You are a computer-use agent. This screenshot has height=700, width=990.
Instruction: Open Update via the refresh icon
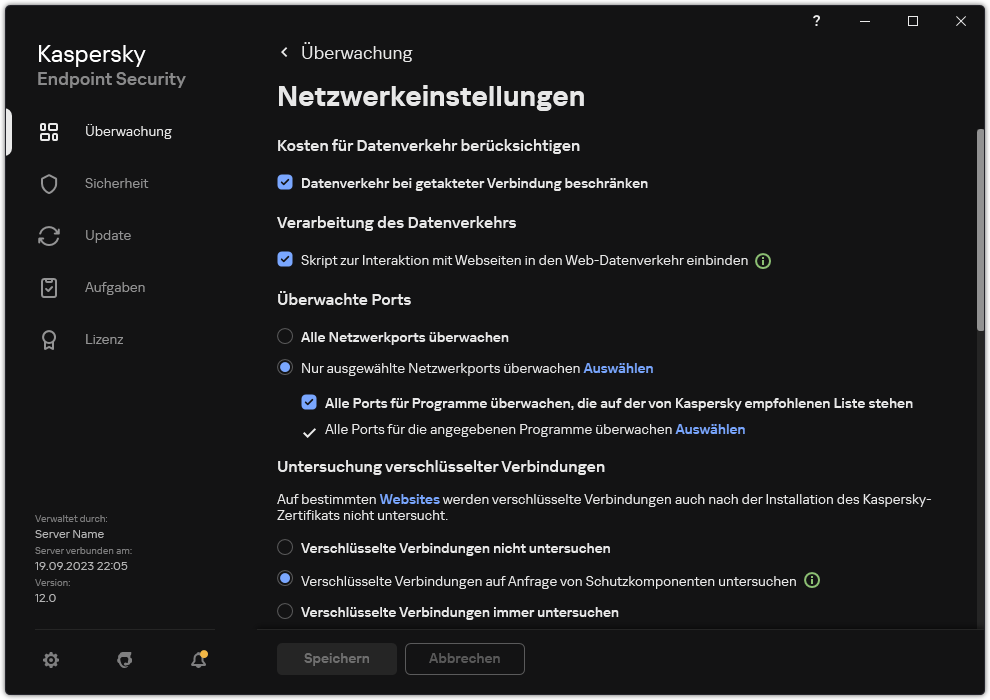pos(48,235)
